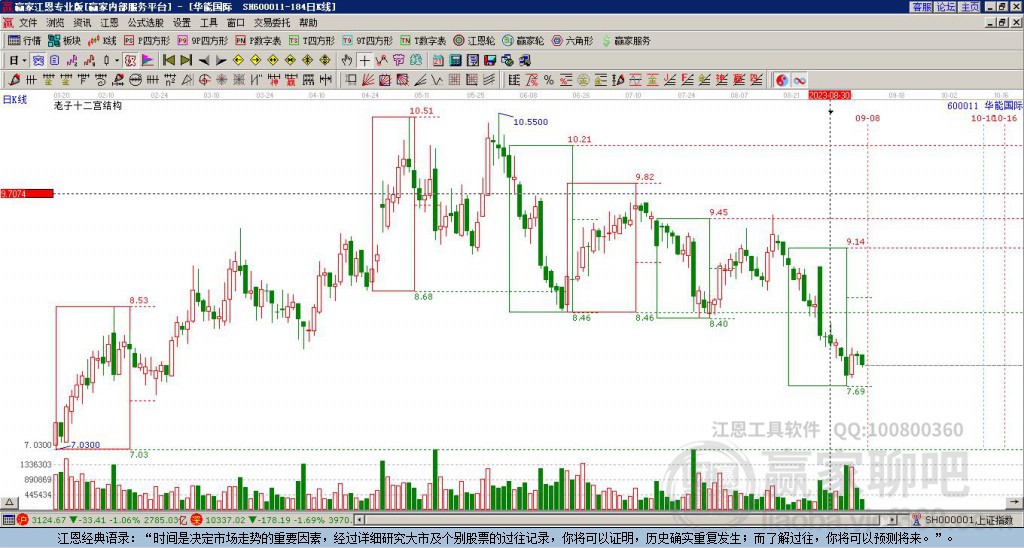This screenshot has width=1024, height=548.
Task: Open the calendar date icon
Action: click(x=438, y=60)
